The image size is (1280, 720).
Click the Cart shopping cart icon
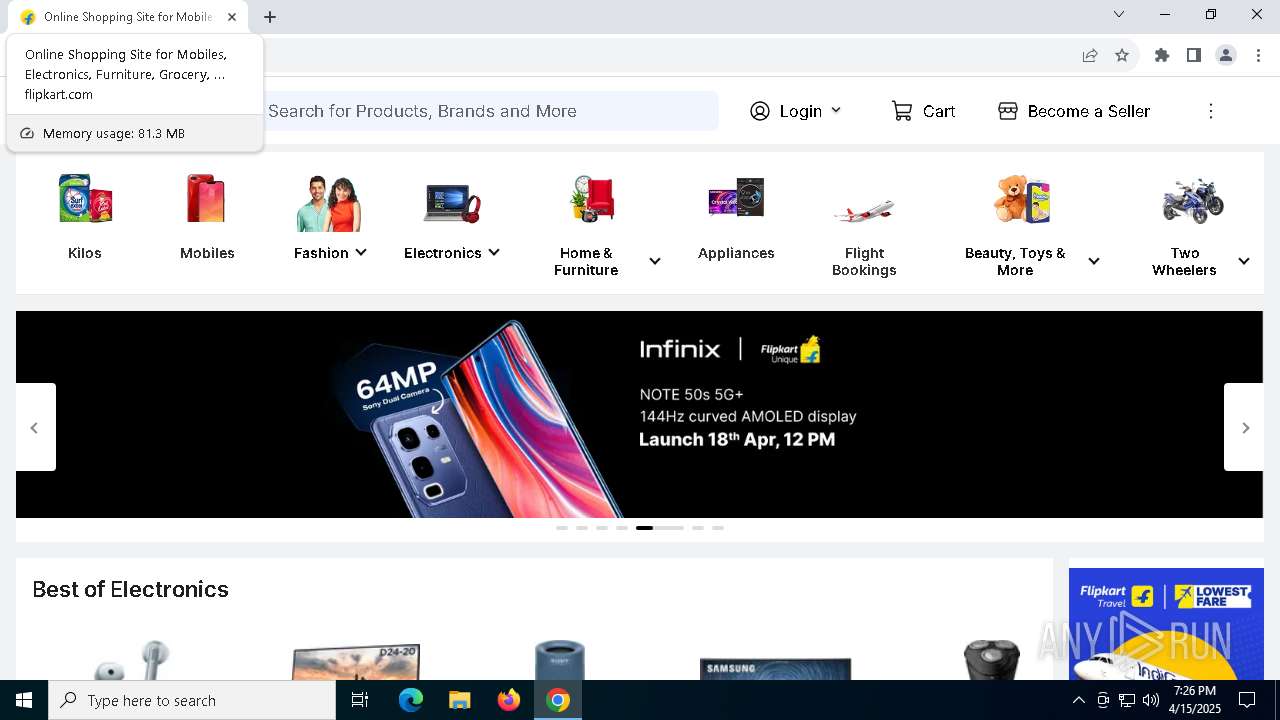[x=902, y=111]
